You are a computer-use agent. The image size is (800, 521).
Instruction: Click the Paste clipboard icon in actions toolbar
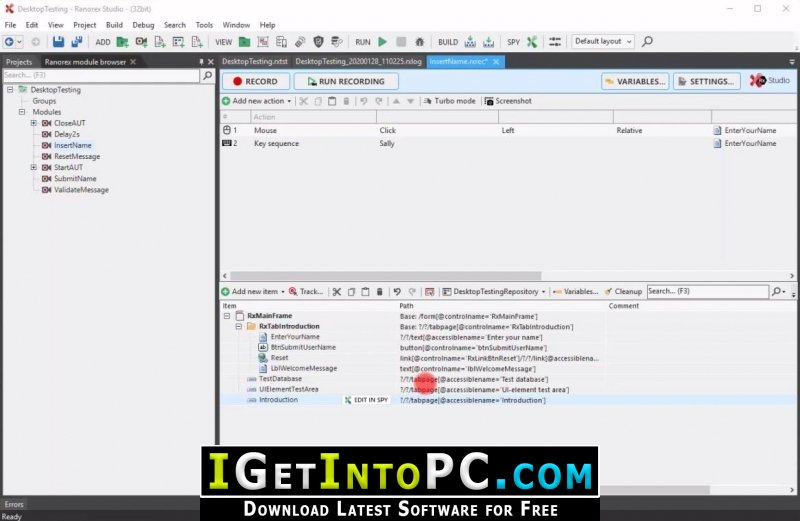pos(332,101)
